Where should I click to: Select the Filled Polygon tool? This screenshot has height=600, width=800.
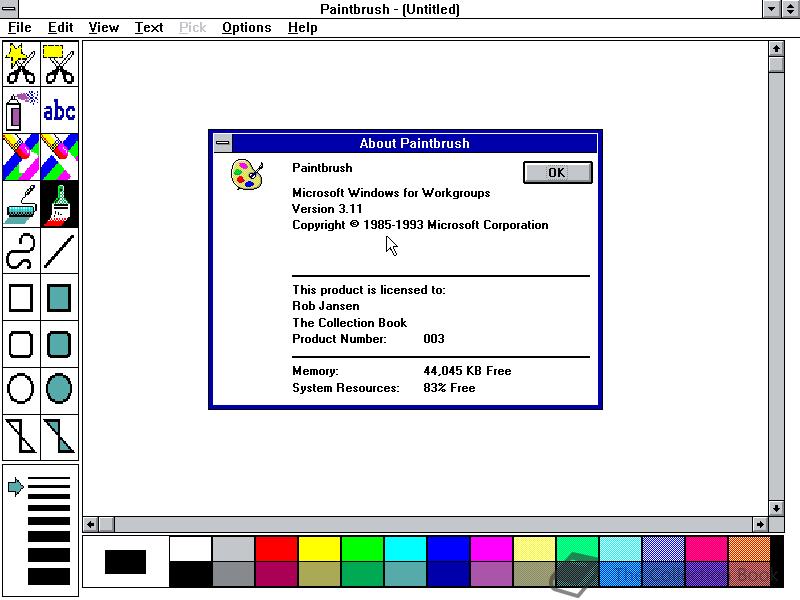(60, 437)
